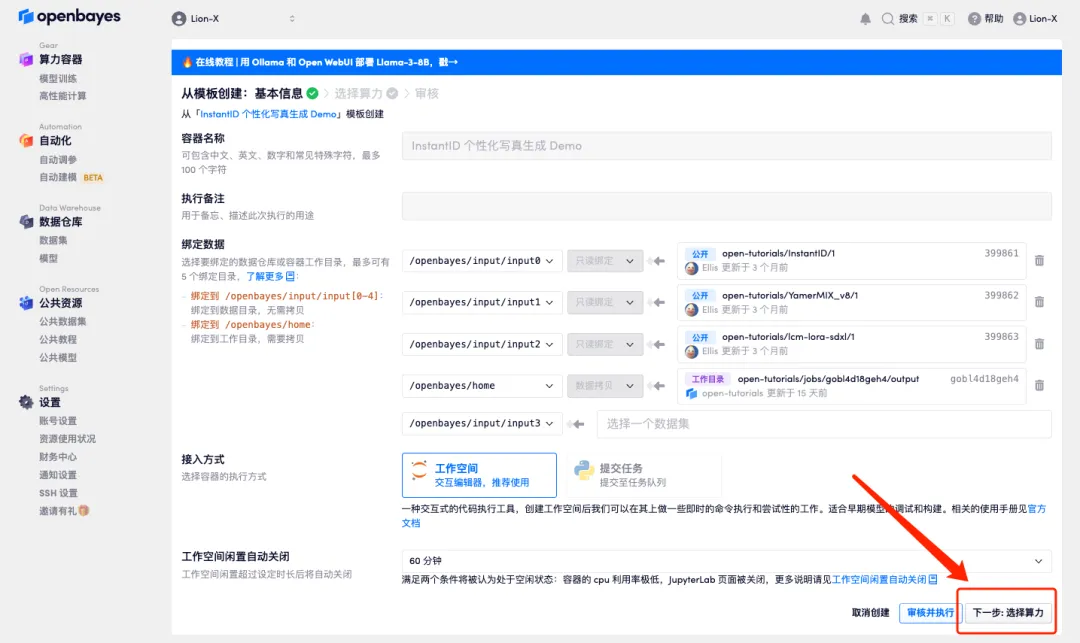The width and height of the screenshot is (1080, 643).
Task: Open 只读绑定 dropdown for input1
Action: 605,302
